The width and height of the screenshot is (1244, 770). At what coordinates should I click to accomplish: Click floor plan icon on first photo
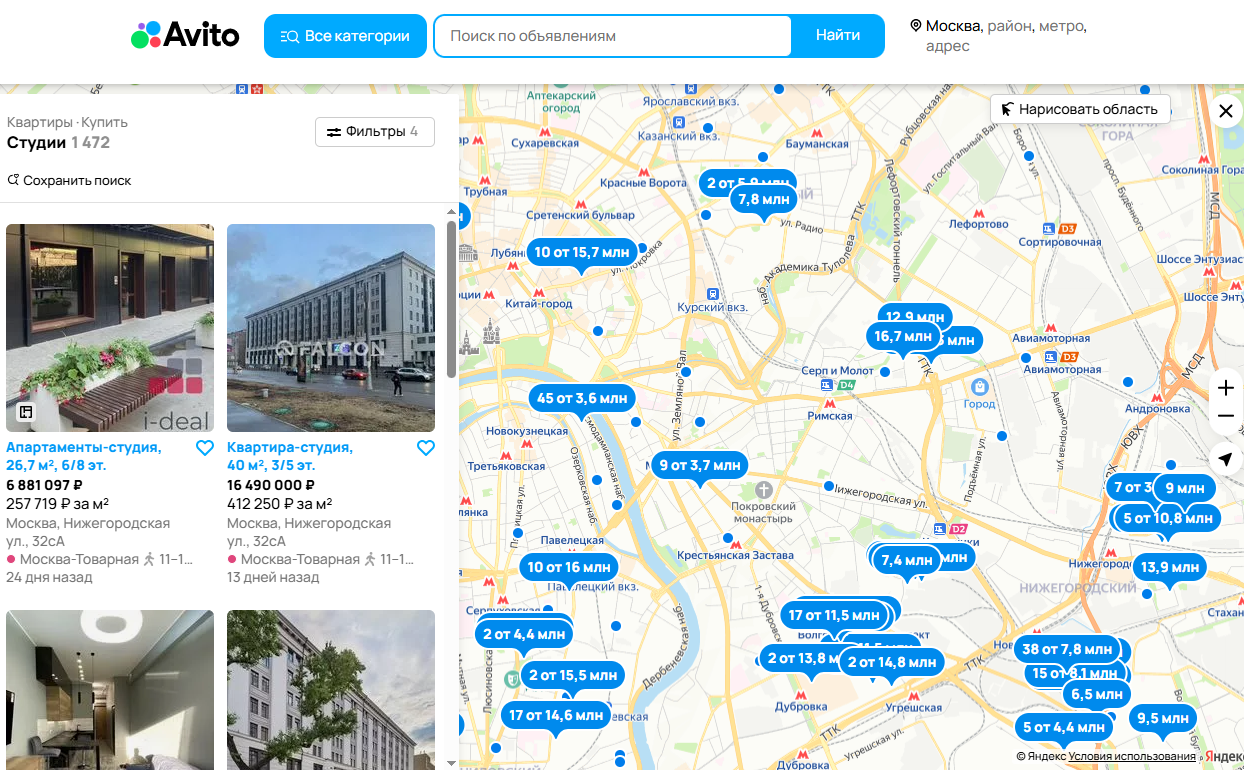tap(26, 412)
